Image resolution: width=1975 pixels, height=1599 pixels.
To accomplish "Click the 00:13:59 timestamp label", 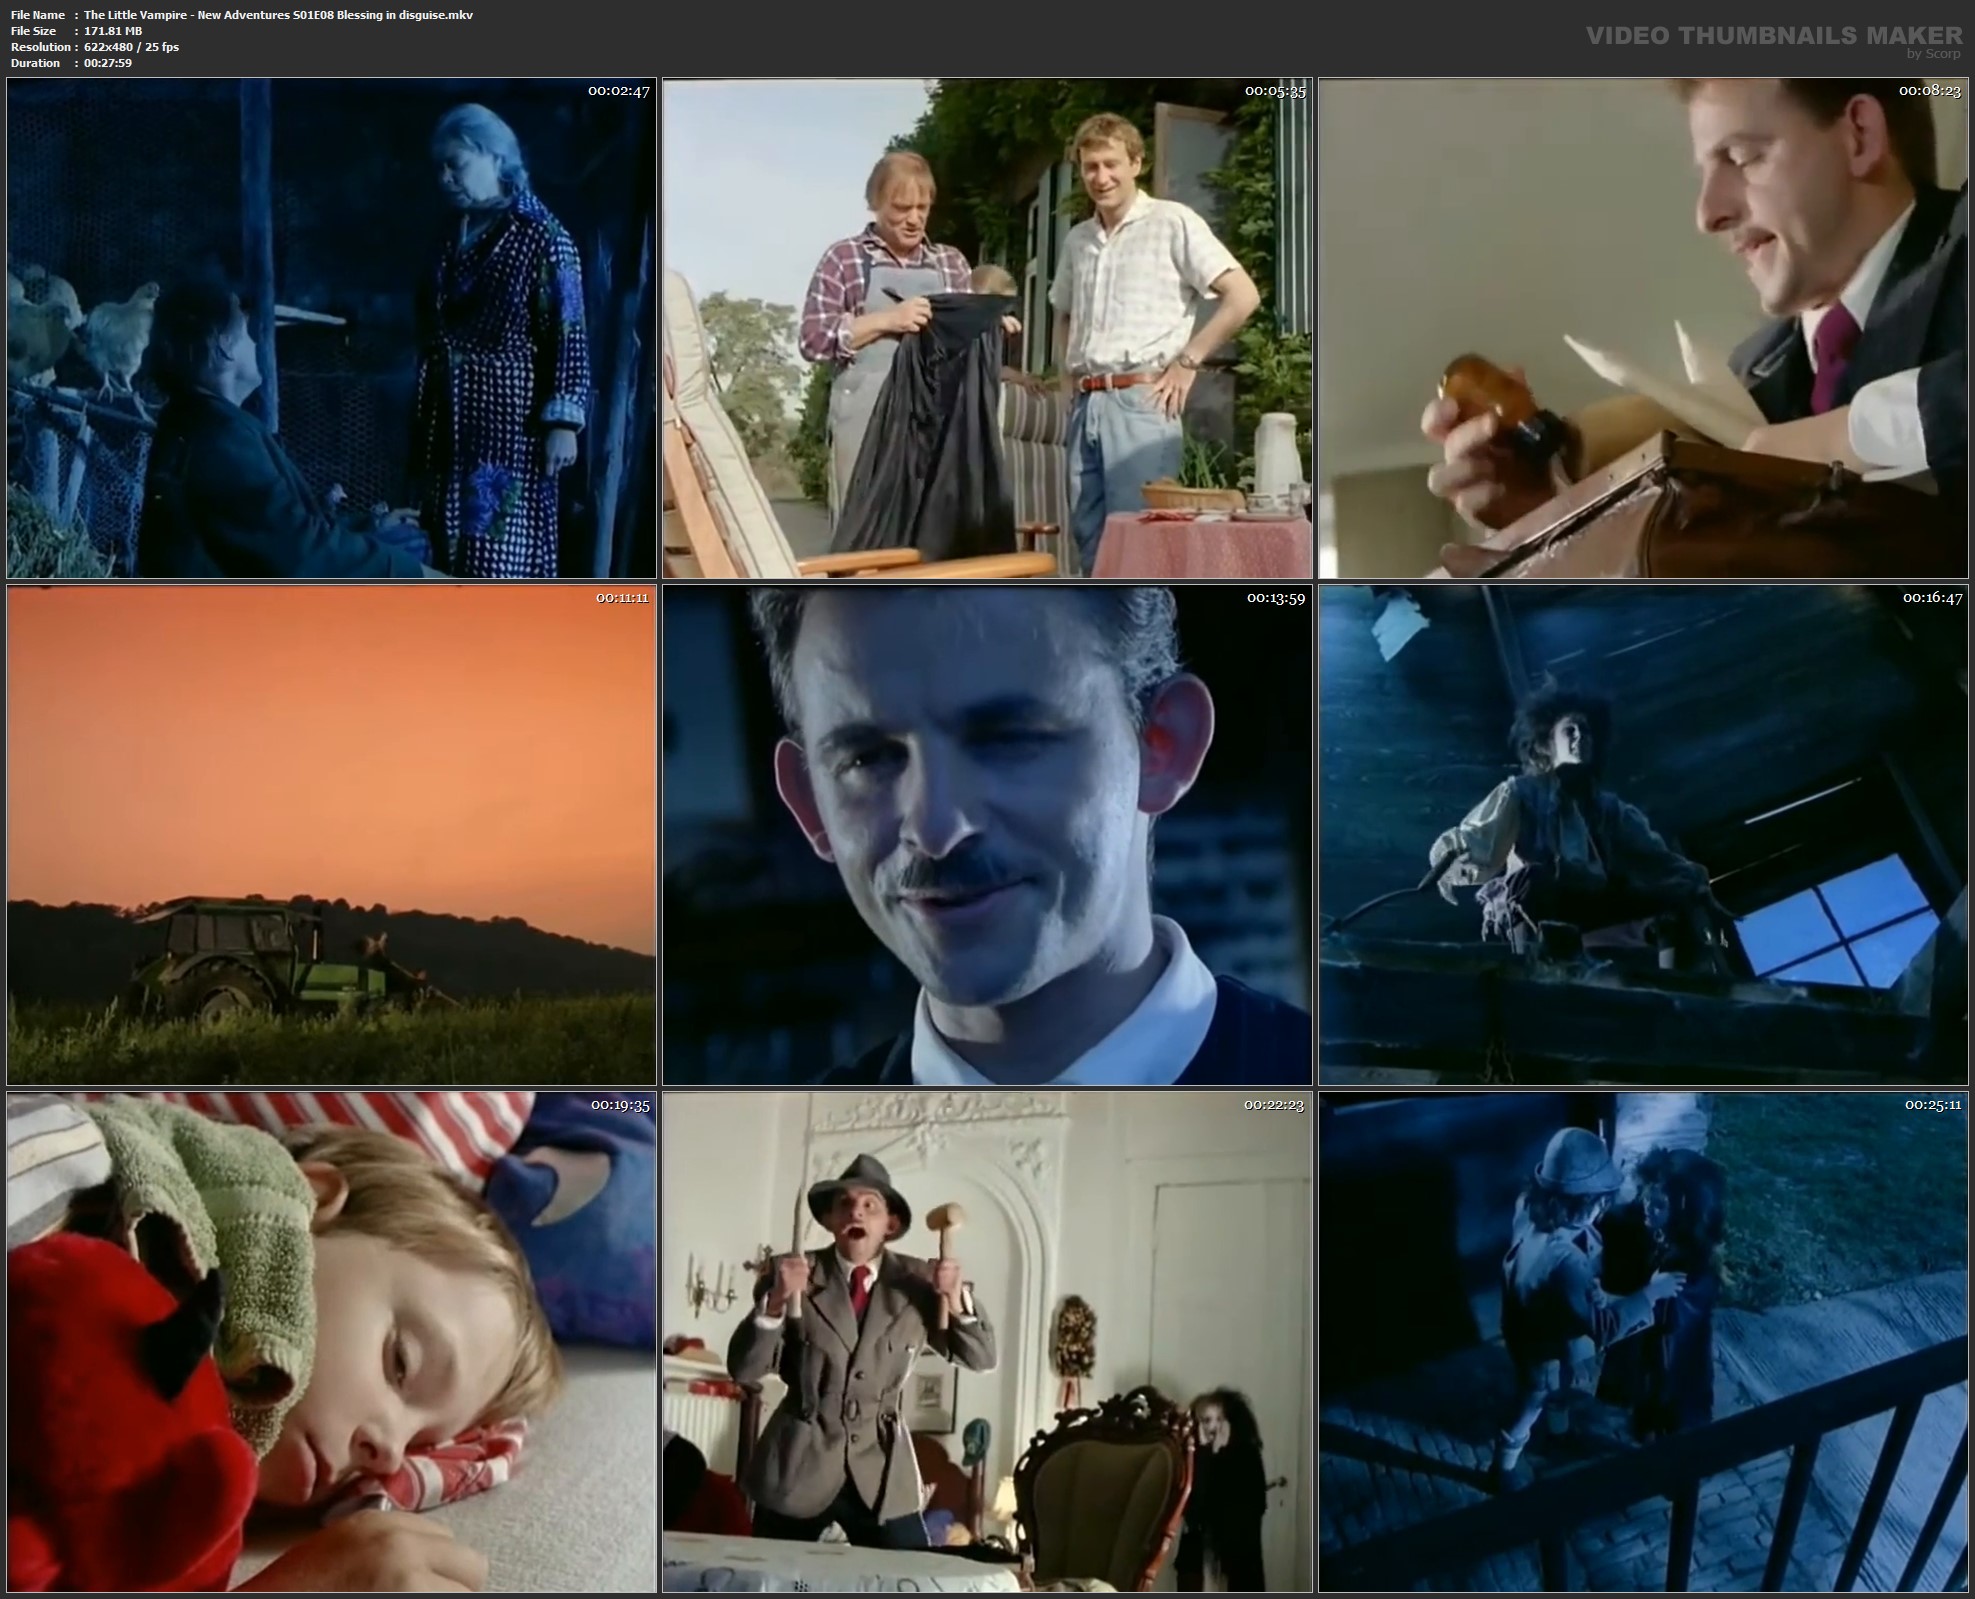I will coord(1275,598).
